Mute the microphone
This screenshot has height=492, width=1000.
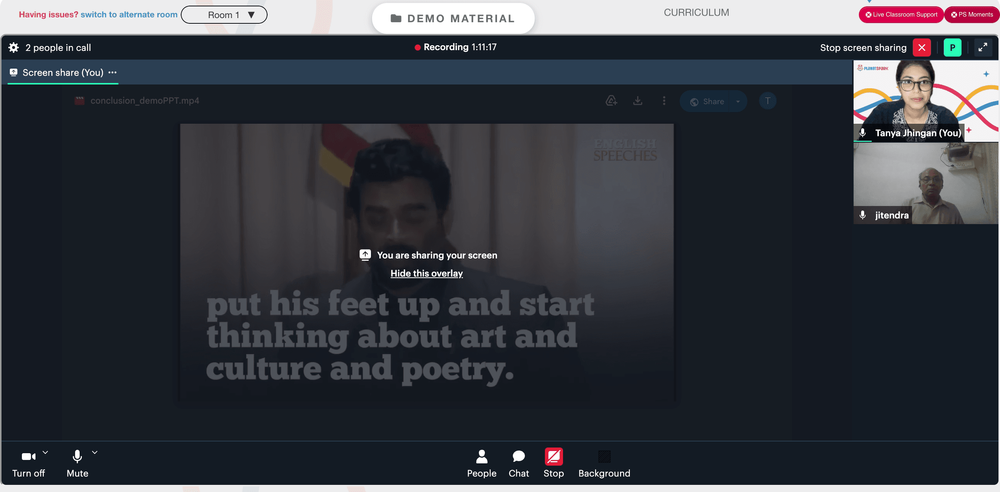tap(77, 463)
